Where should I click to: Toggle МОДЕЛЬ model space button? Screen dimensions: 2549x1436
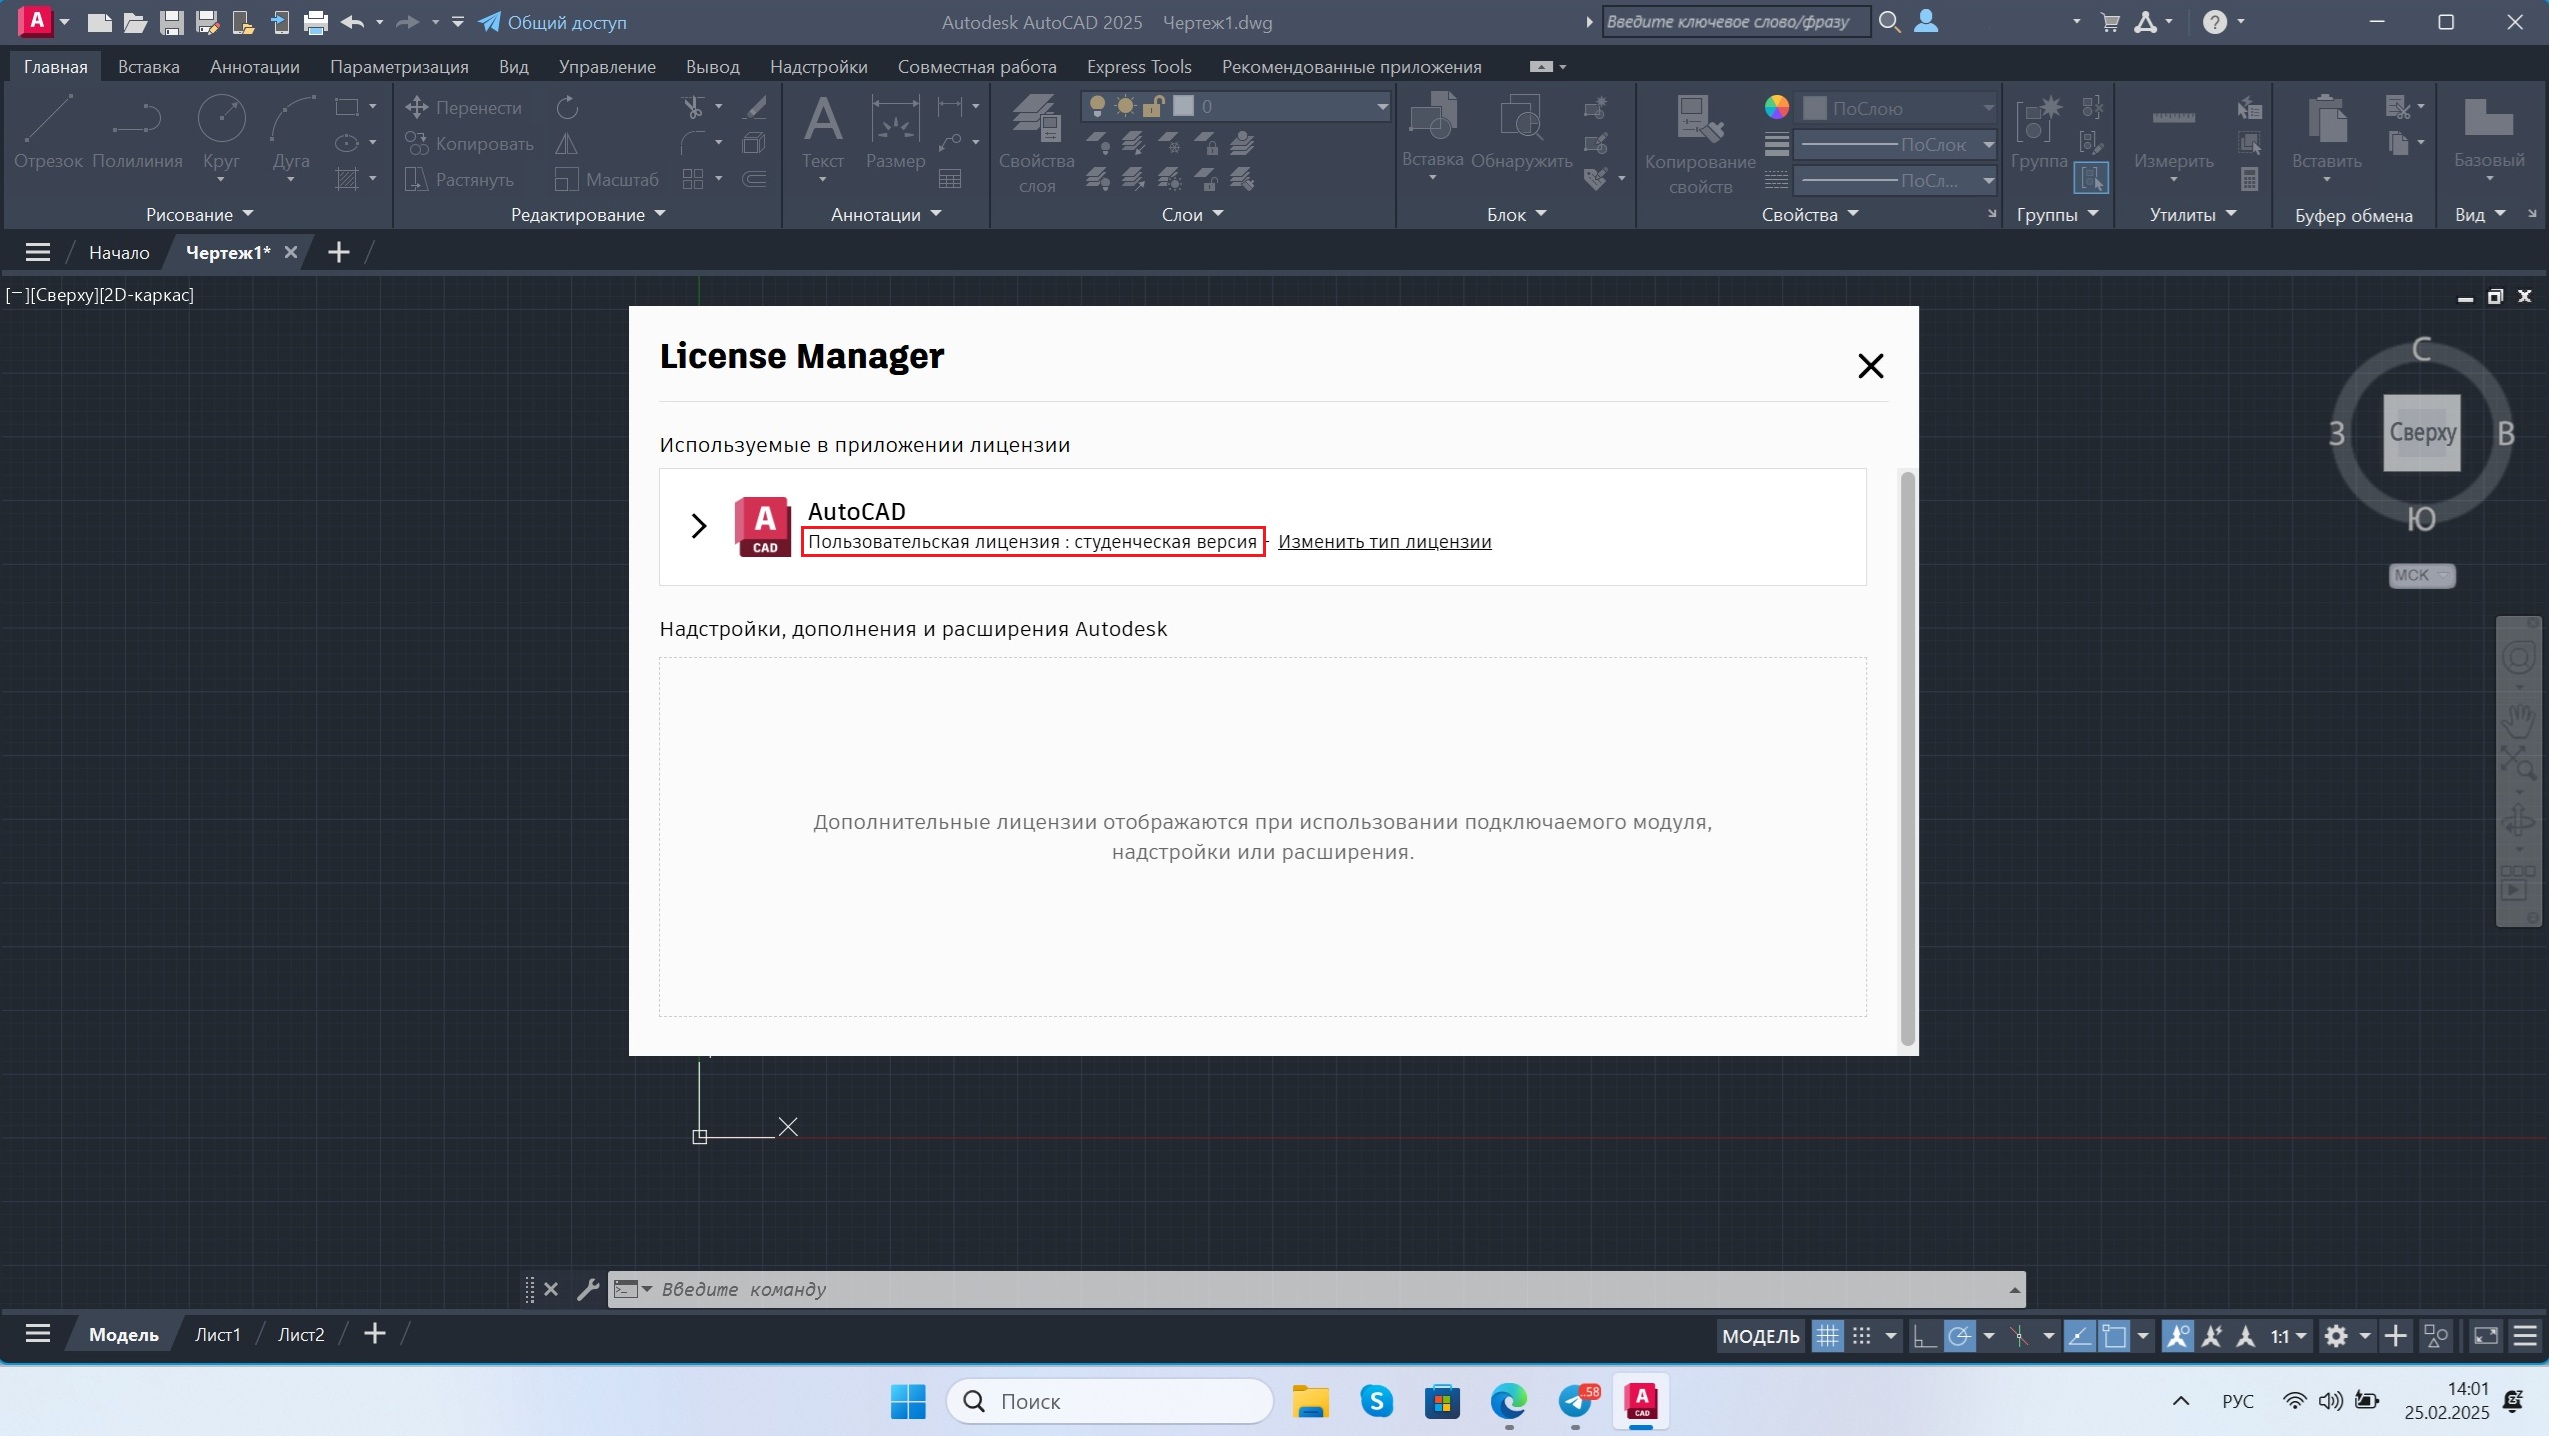pos(1761,1336)
